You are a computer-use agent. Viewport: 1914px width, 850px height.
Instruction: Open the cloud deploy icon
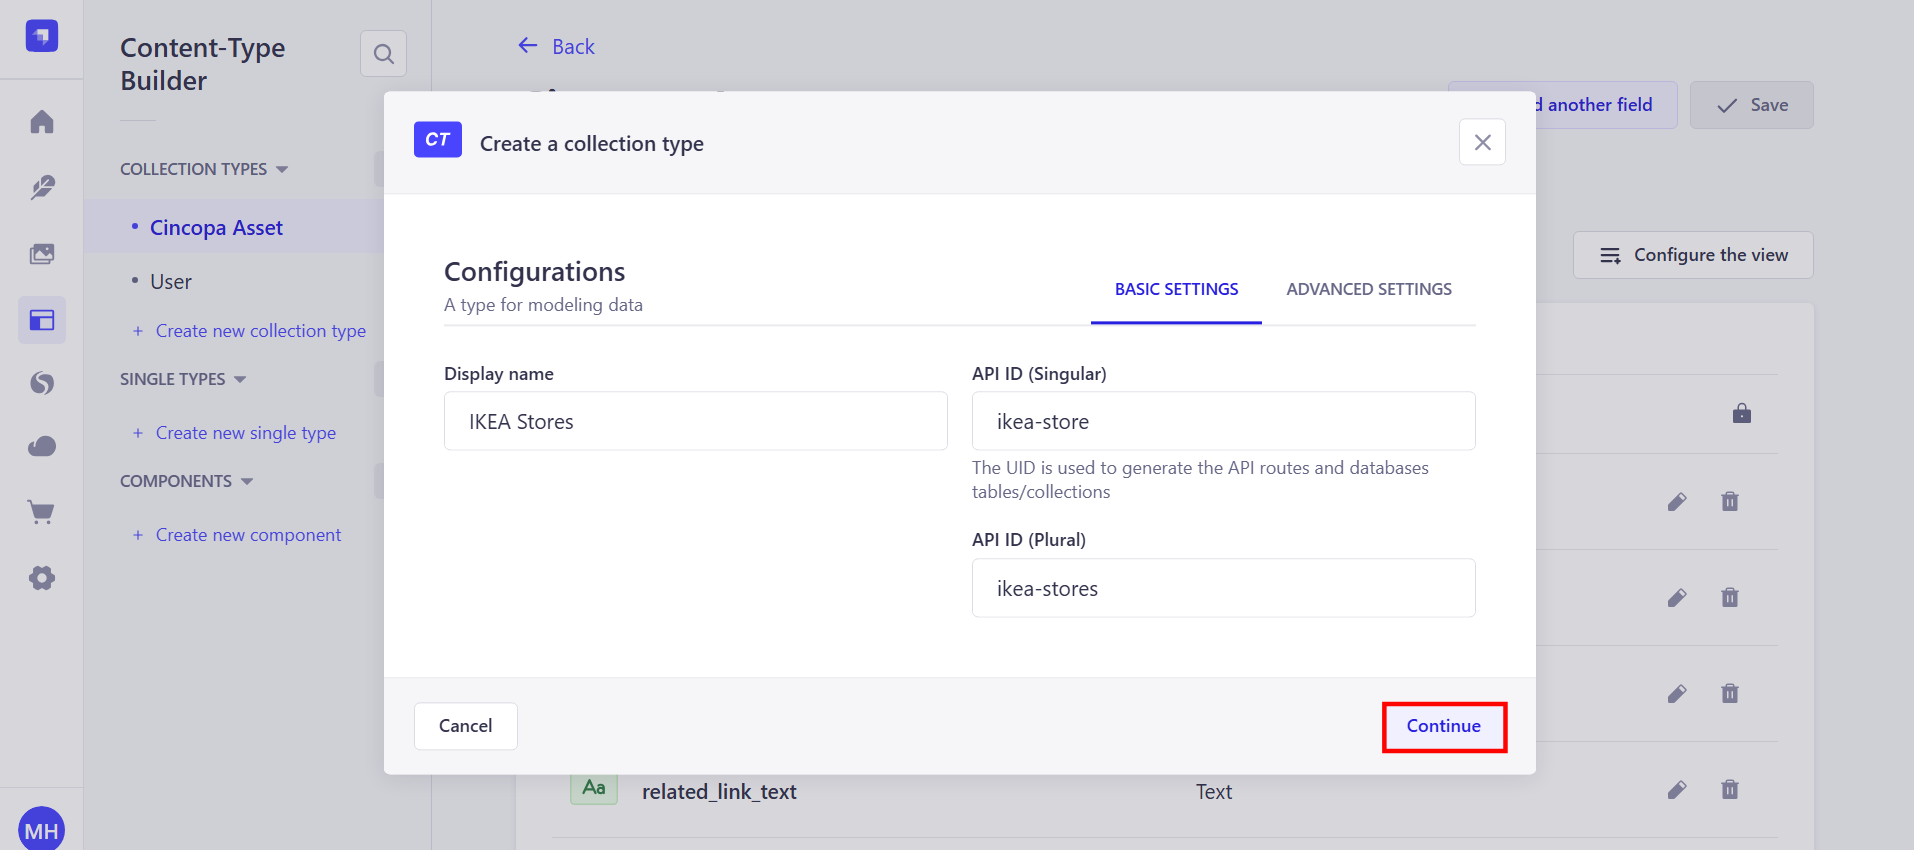point(42,446)
